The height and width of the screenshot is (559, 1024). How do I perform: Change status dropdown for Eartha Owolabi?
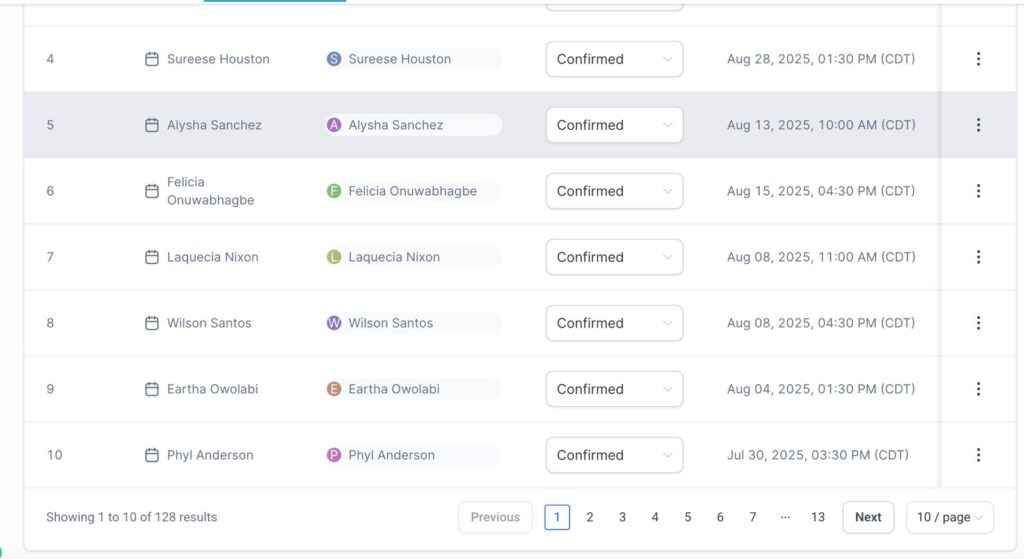[614, 389]
